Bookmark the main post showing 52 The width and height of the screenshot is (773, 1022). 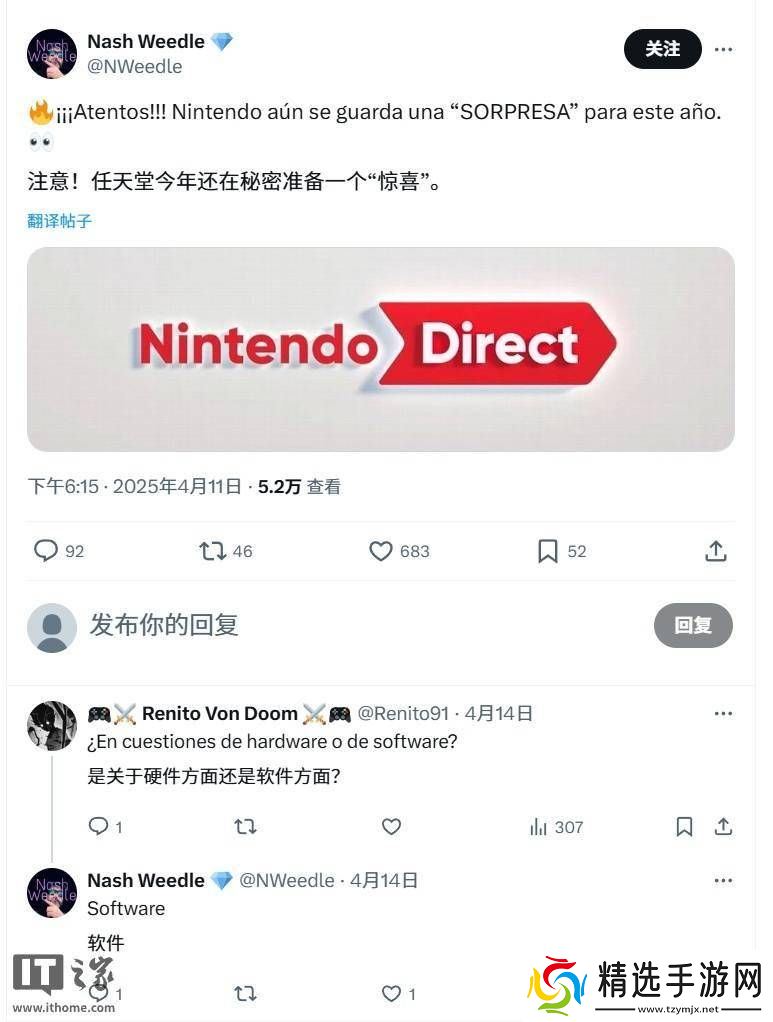[x=547, y=551]
